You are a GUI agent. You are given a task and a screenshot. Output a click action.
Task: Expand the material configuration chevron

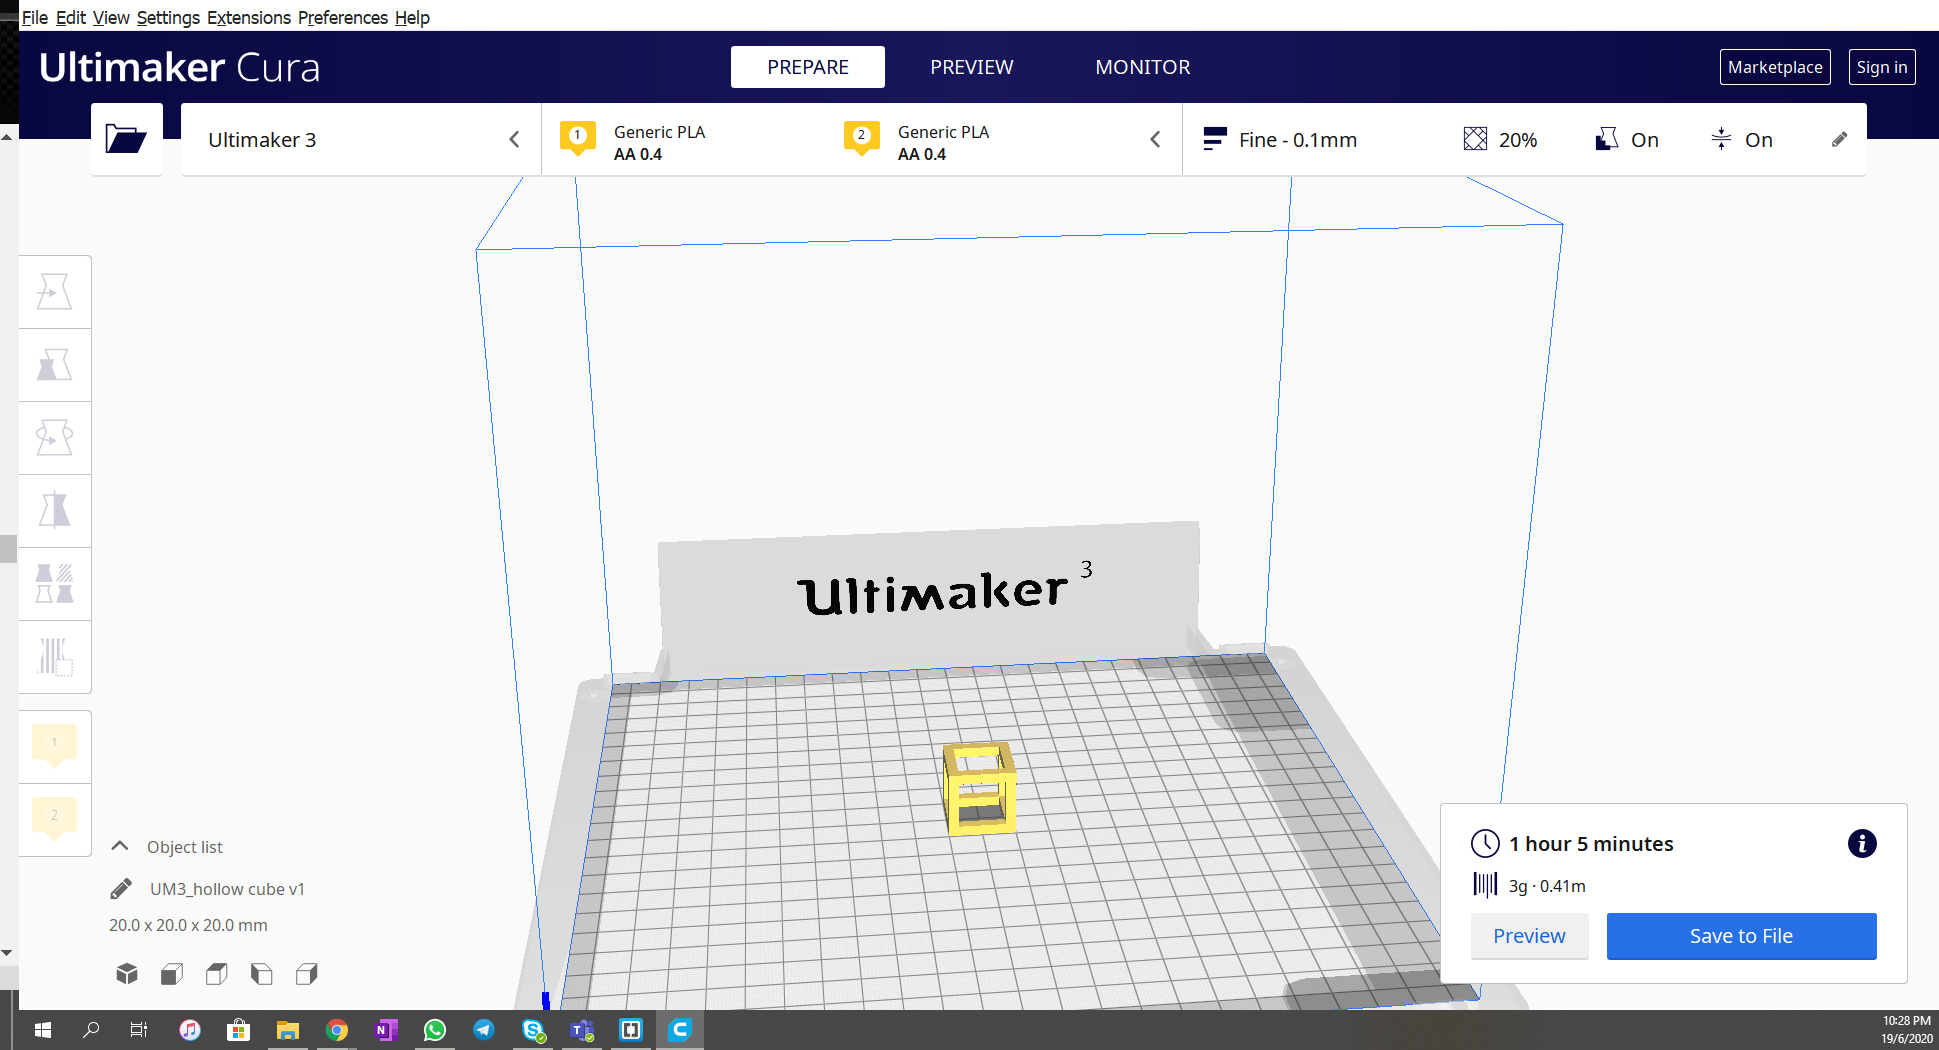tap(1155, 140)
